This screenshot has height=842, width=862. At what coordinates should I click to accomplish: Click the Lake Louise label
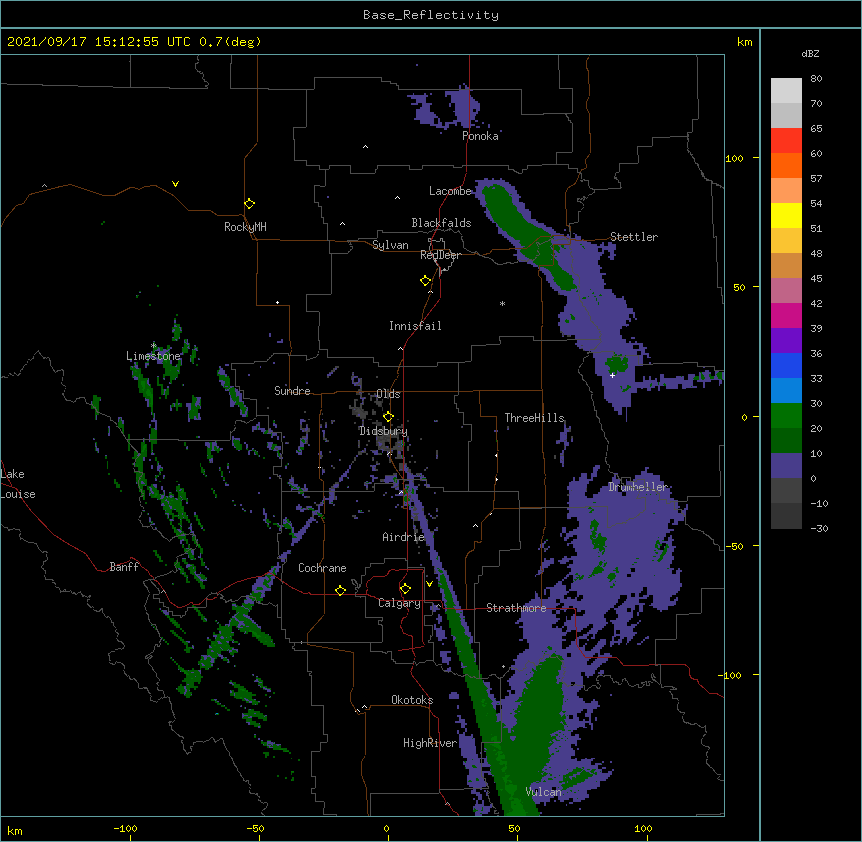[18, 484]
